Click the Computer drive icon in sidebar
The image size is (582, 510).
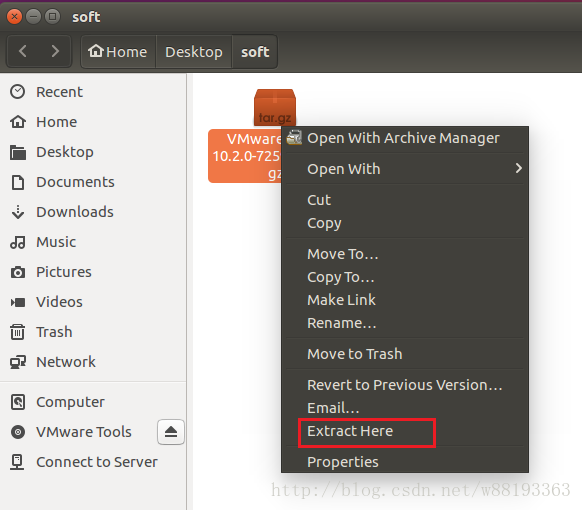[x=17, y=402]
